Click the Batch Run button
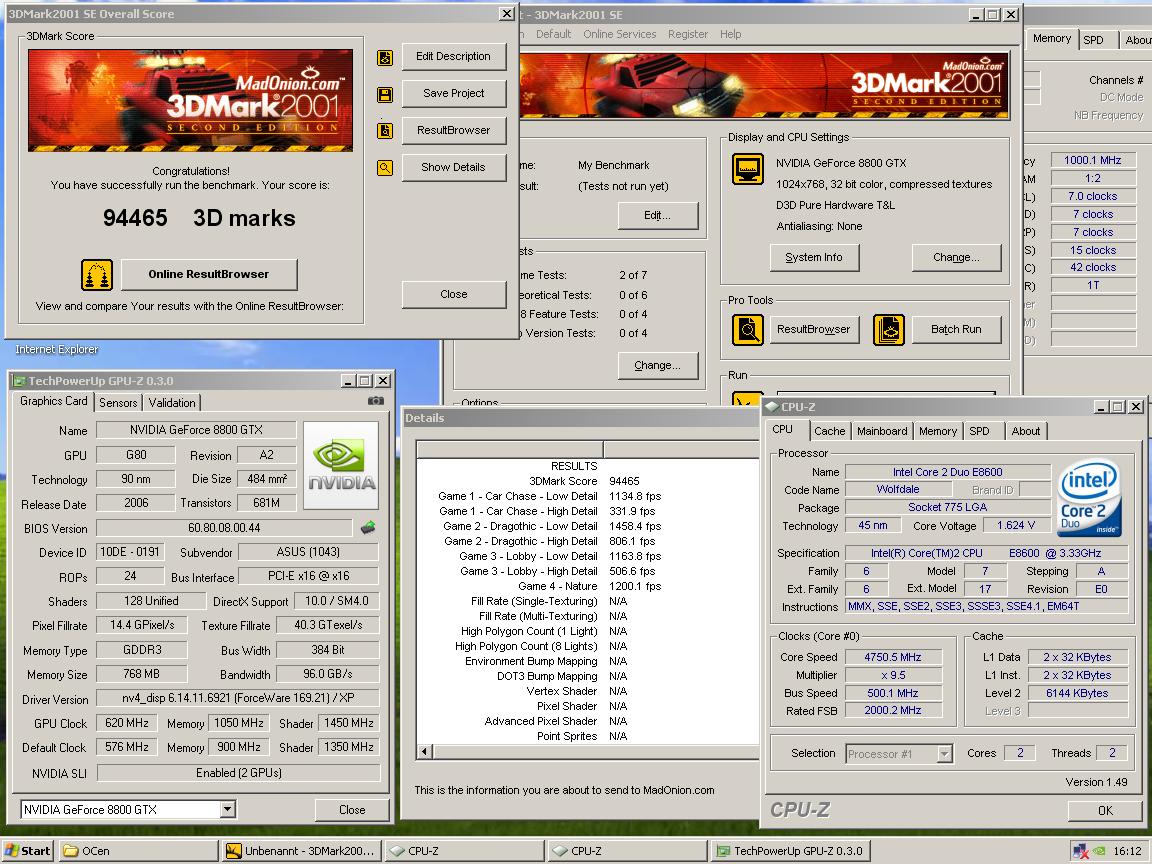 pyautogui.click(x=956, y=329)
